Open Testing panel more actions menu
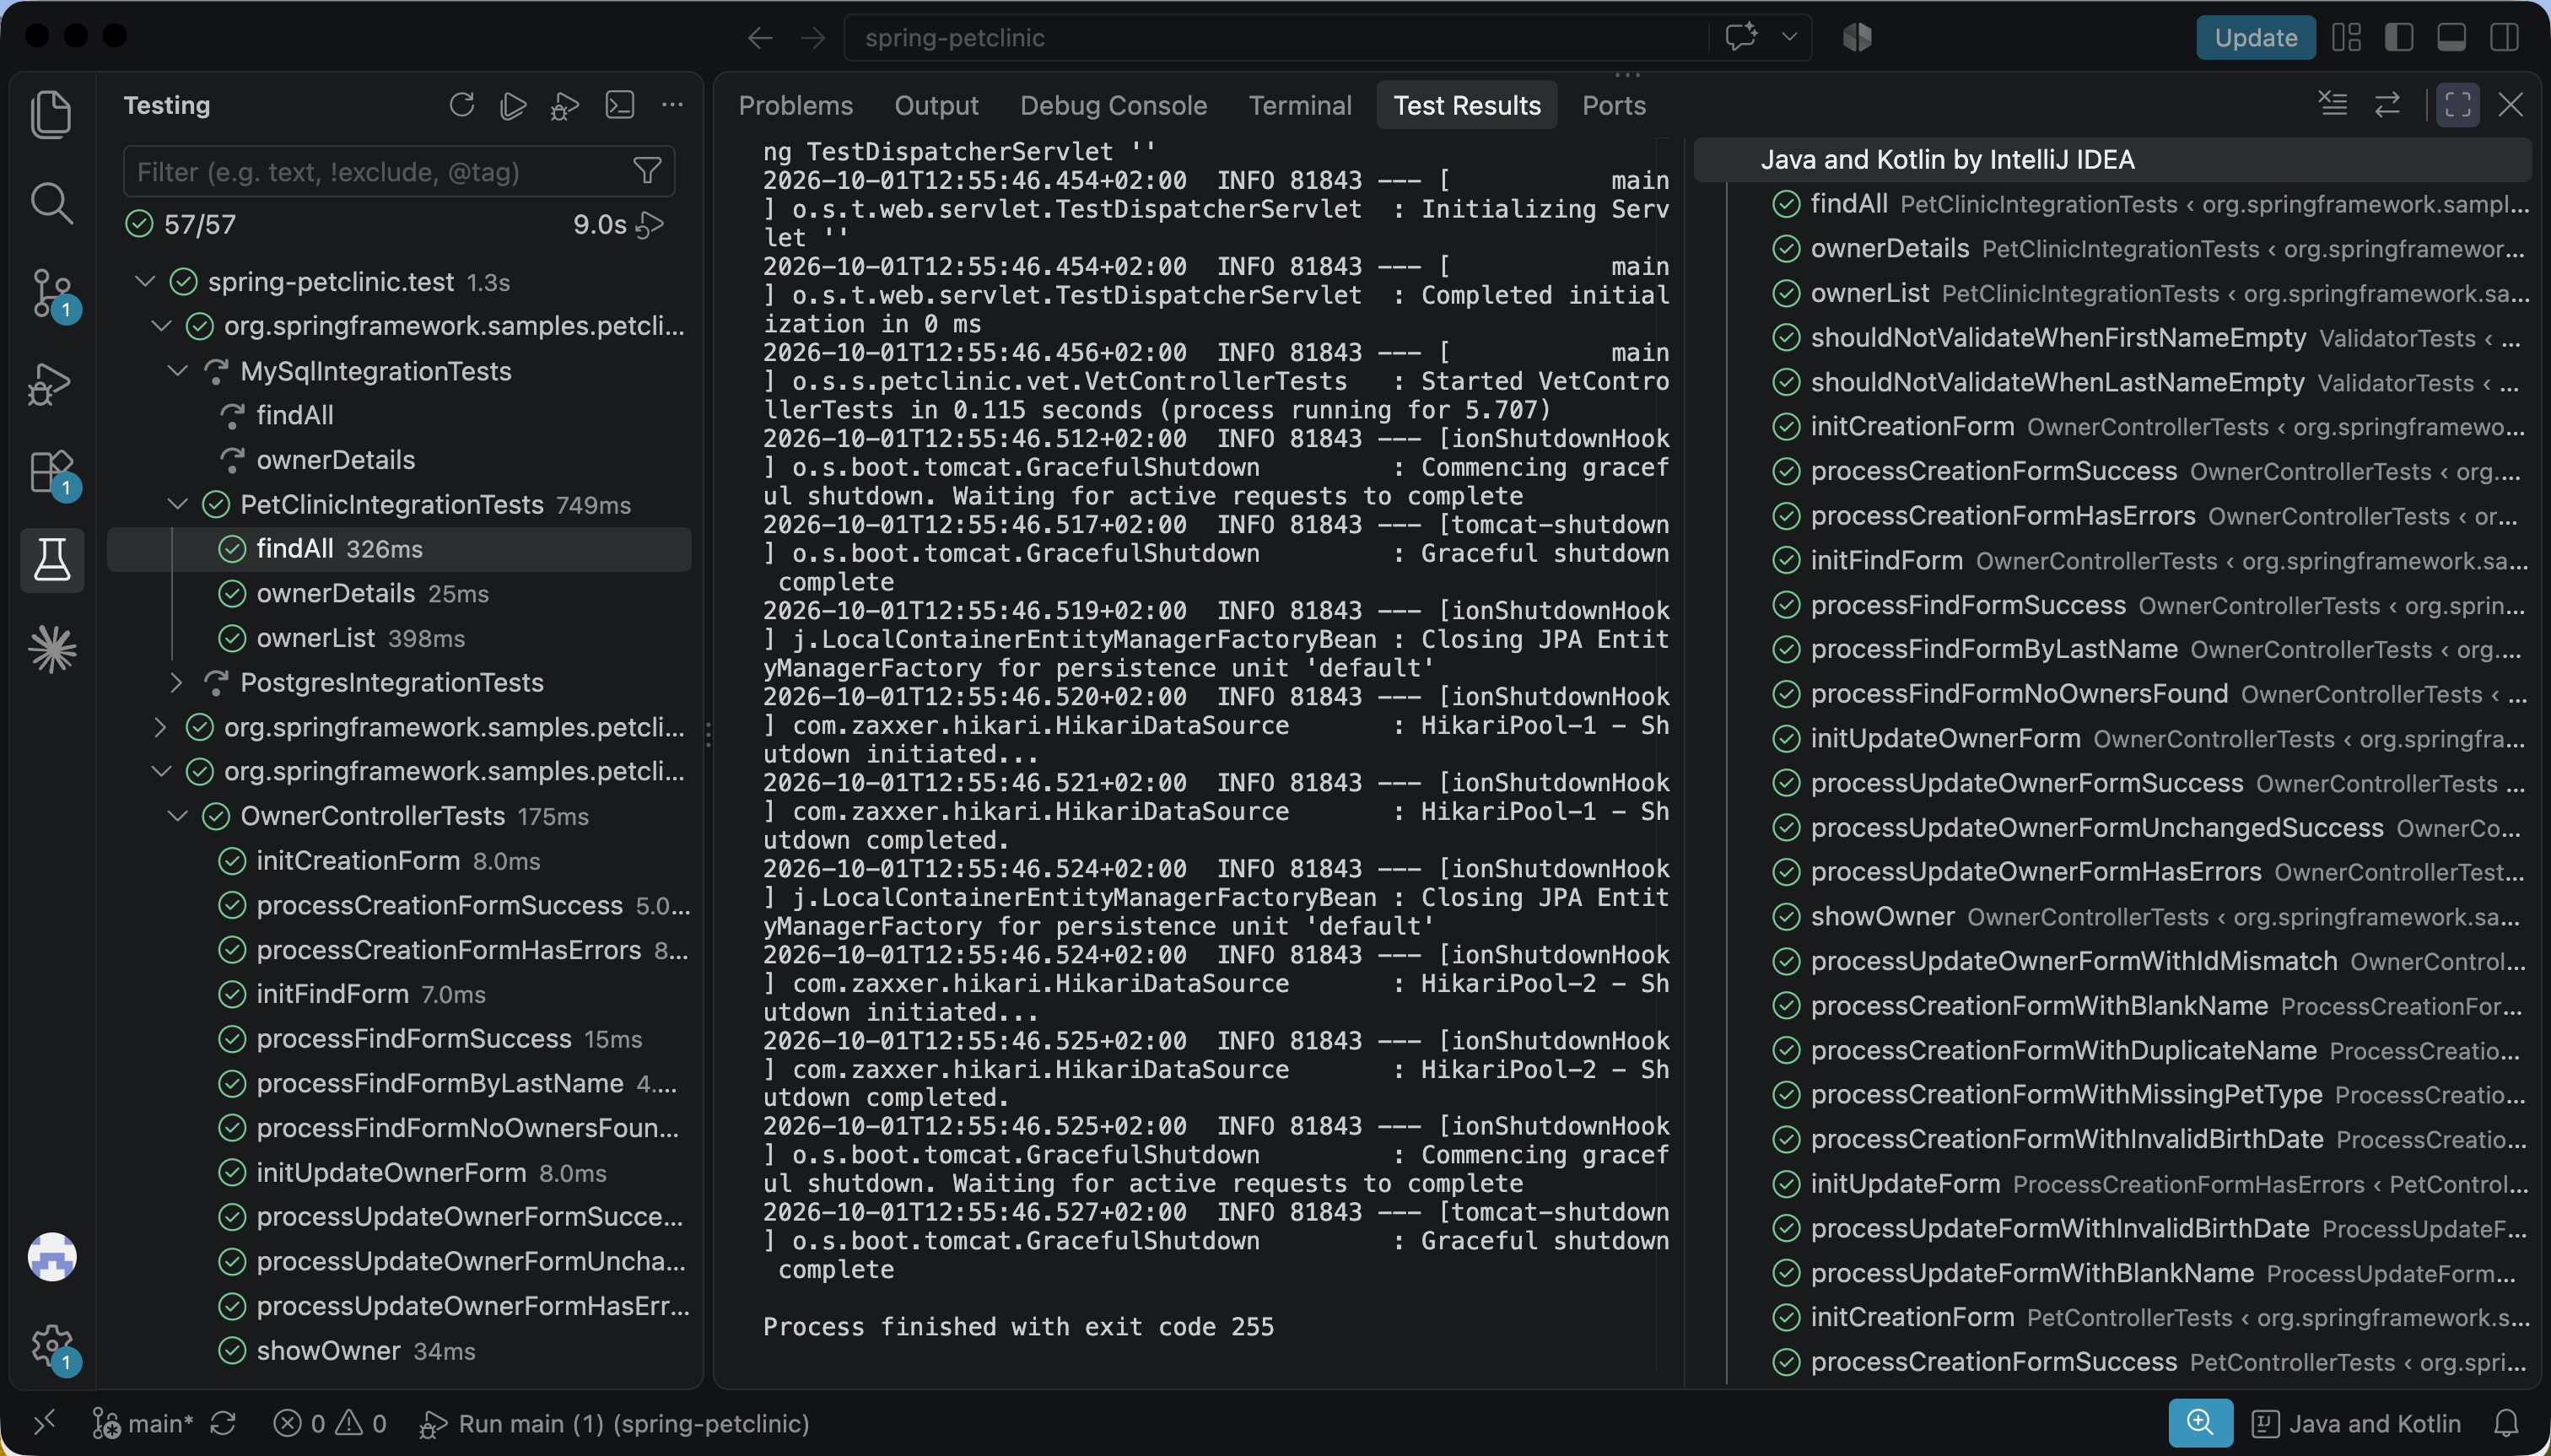The height and width of the screenshot is (1456, 2551). (x=672, y=105)
